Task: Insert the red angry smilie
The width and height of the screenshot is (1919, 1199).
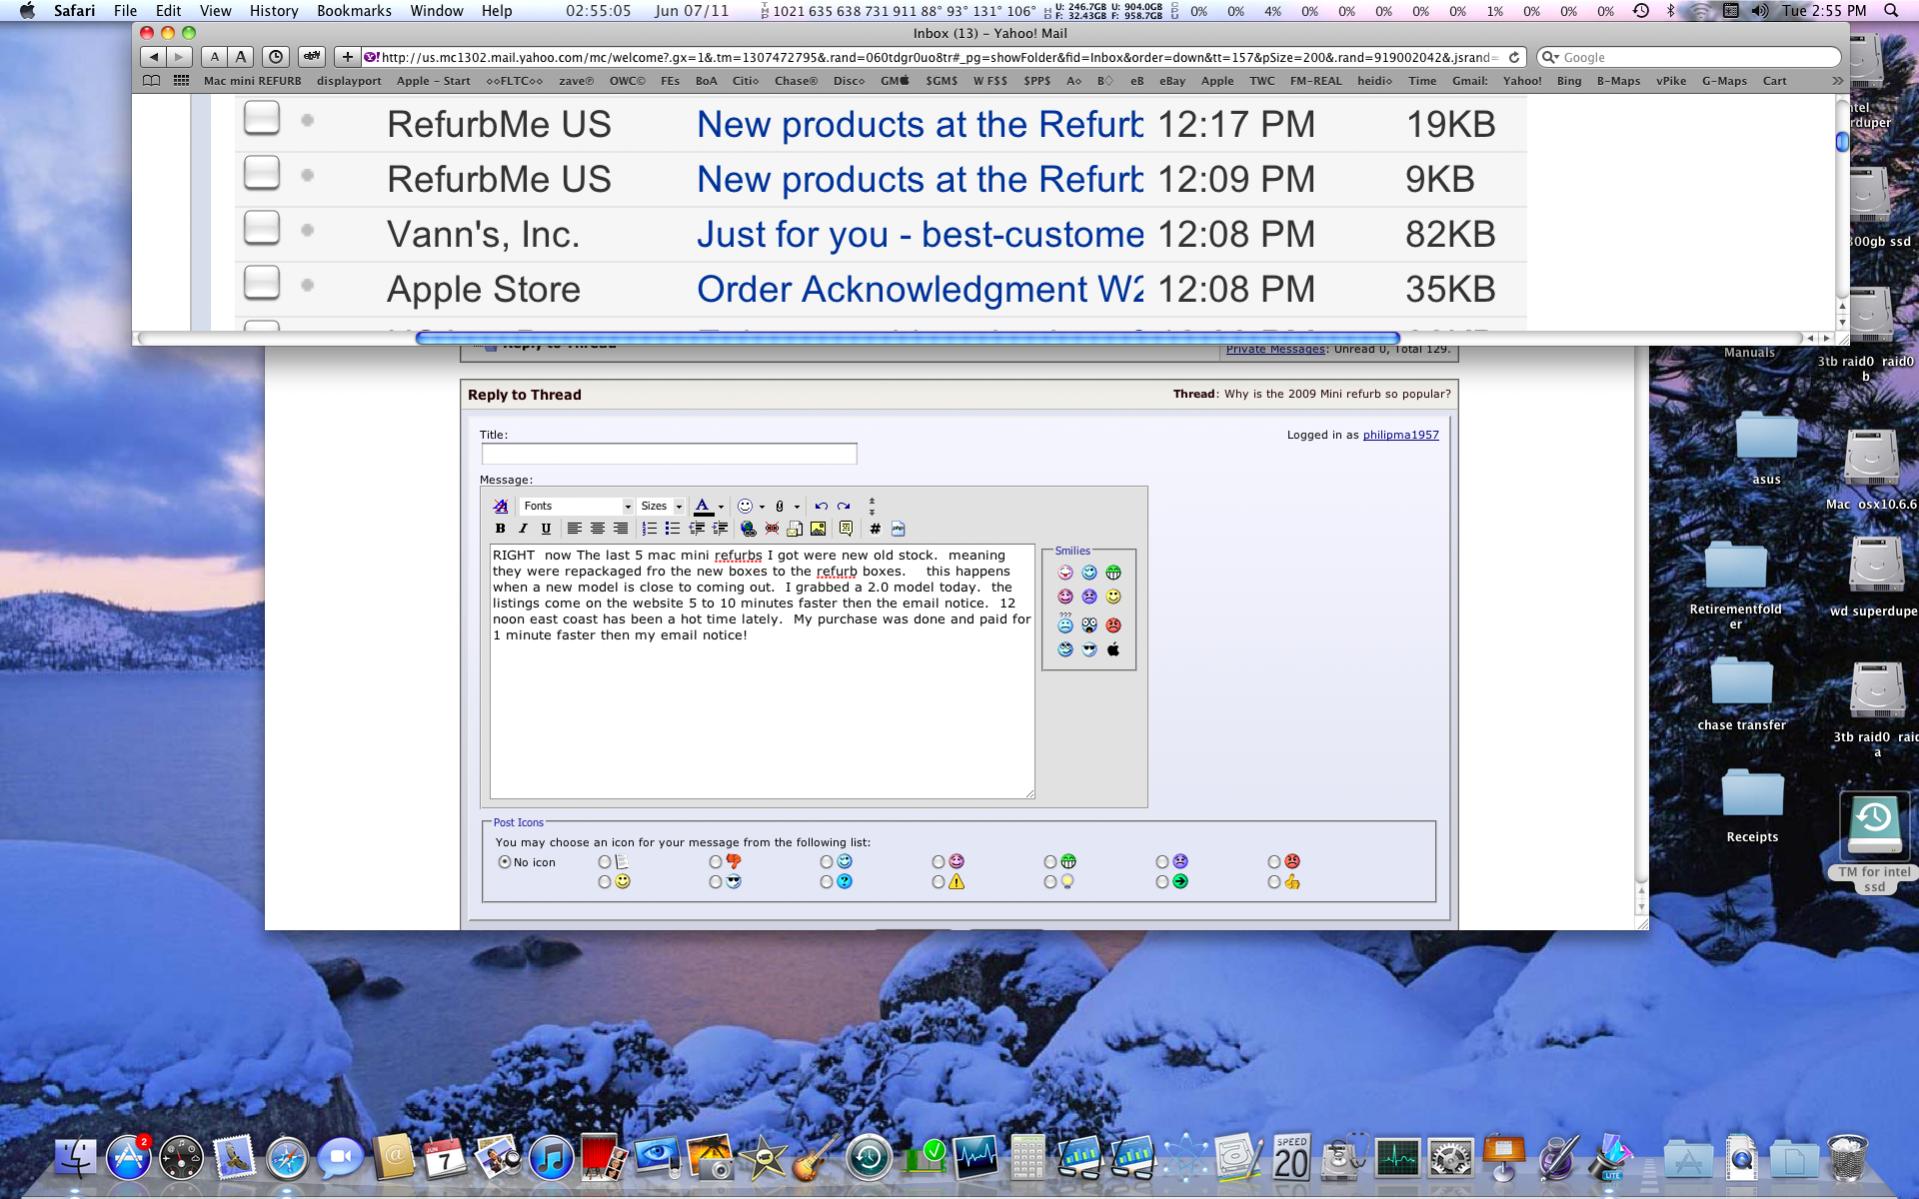Action: click(1113, 625)
